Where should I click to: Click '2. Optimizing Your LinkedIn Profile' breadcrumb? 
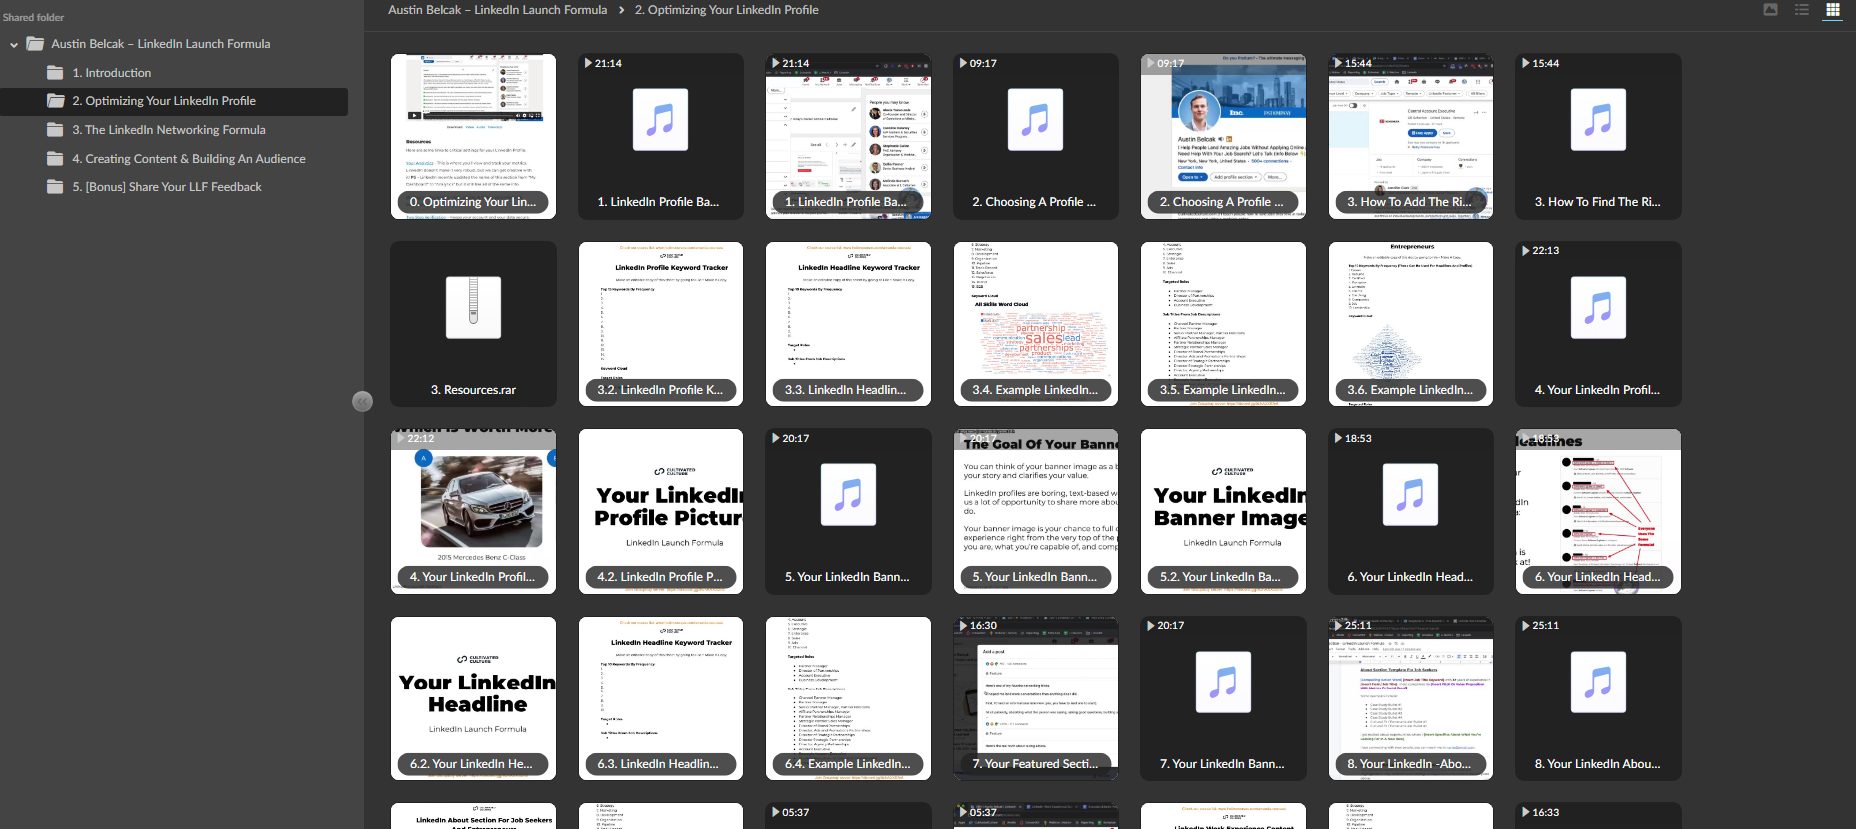(727, 10)
